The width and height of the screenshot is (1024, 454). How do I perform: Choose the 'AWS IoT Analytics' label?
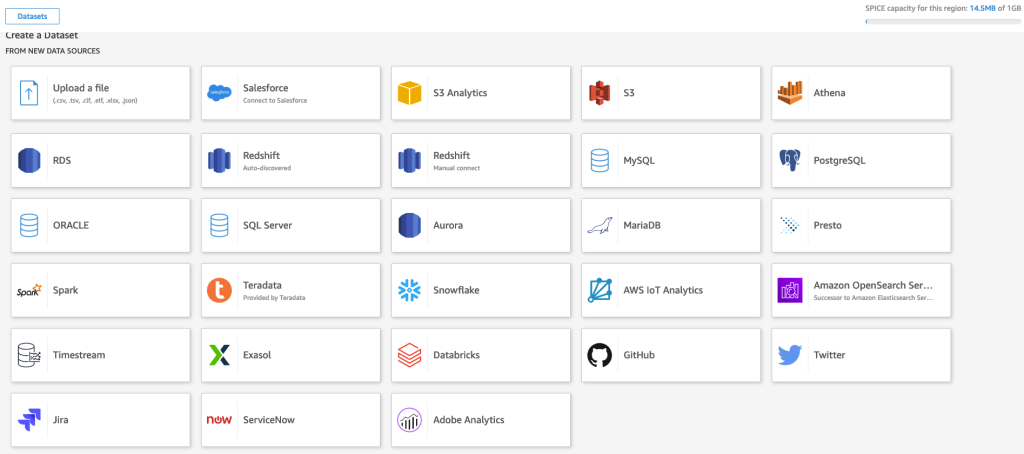click(664, 290)
